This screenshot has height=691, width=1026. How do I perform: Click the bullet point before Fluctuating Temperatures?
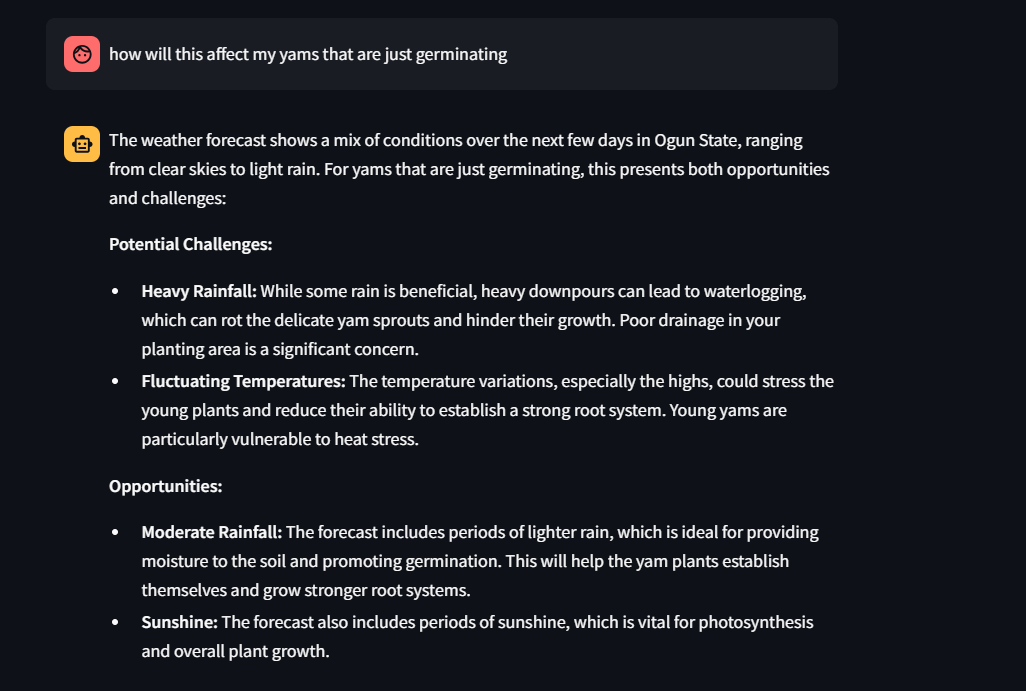click(115, 382)
